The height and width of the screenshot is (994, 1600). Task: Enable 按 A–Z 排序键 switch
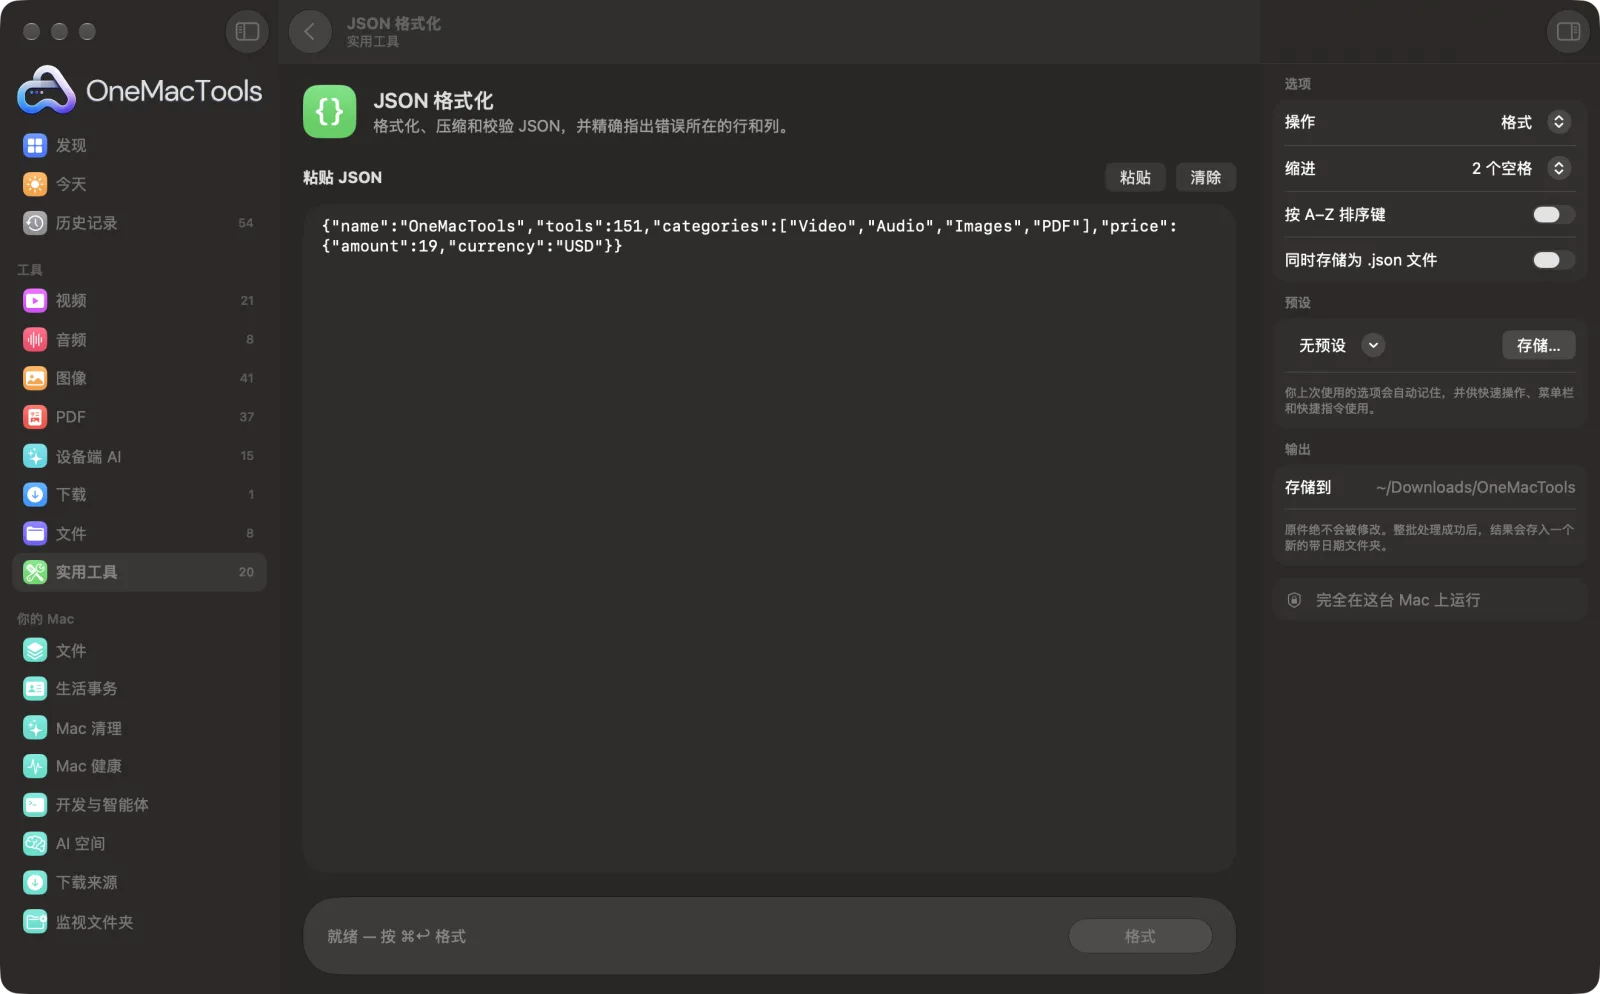1553,214
